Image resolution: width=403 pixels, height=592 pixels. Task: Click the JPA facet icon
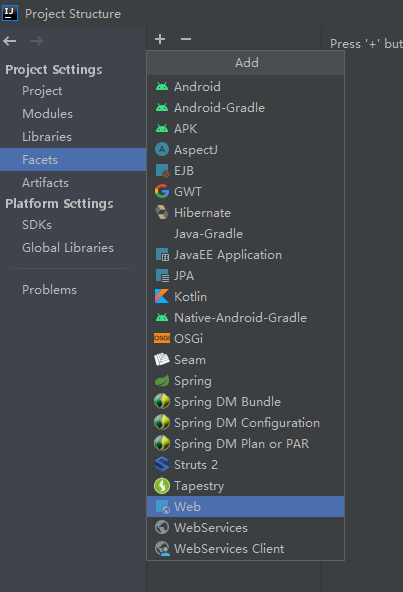point(162,276)
